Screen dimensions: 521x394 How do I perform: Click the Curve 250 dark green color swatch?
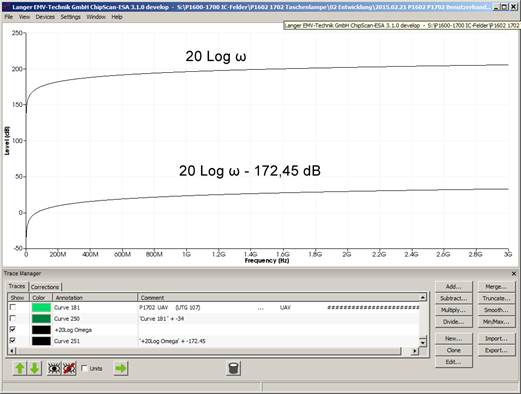click(41, 319)
